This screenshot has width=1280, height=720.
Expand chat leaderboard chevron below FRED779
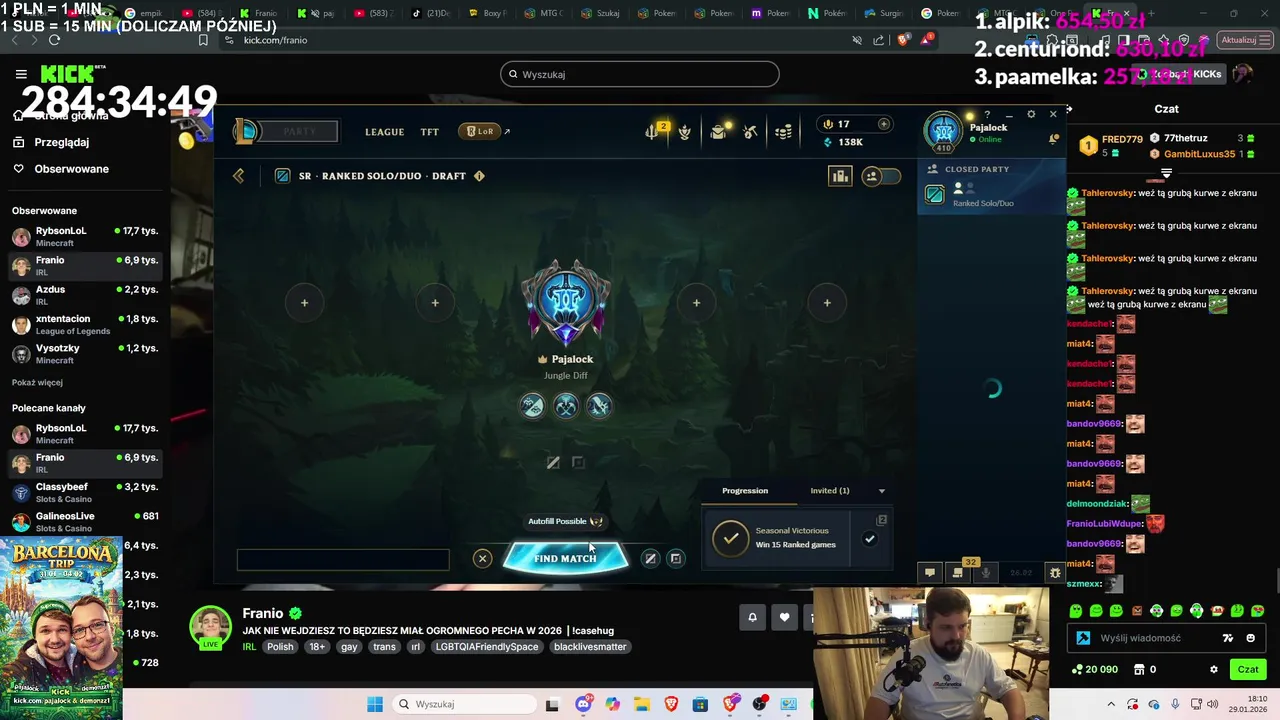[1166, 173]
